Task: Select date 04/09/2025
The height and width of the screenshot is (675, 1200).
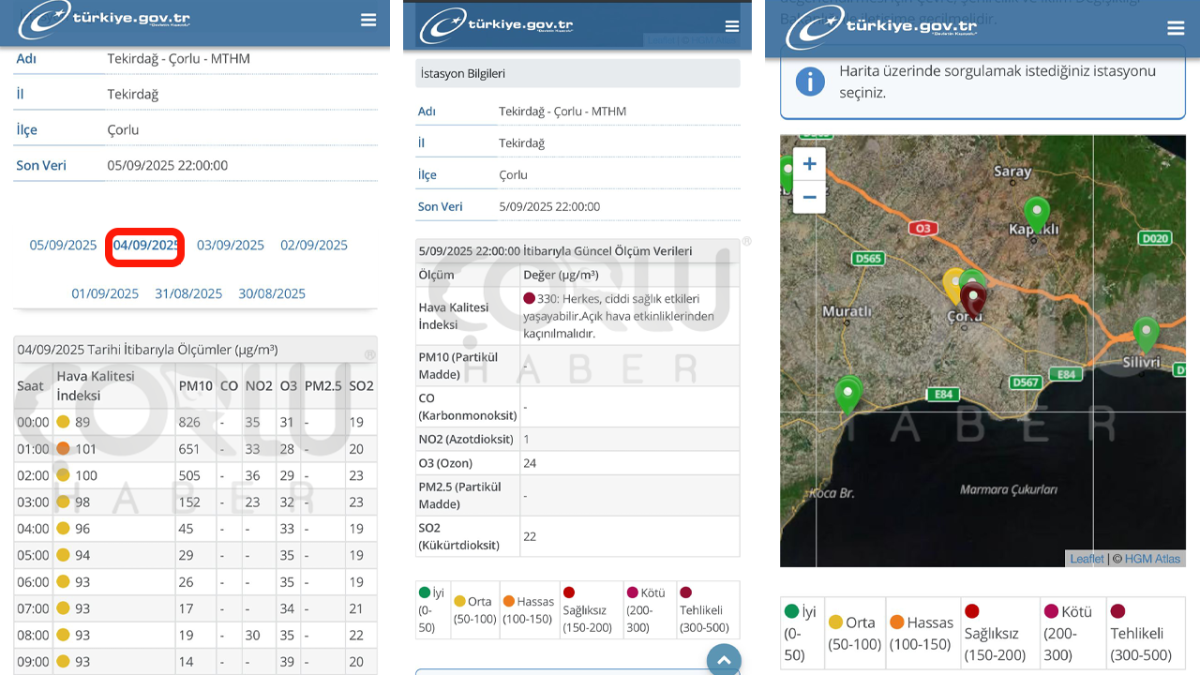Action: click(146, 245)
